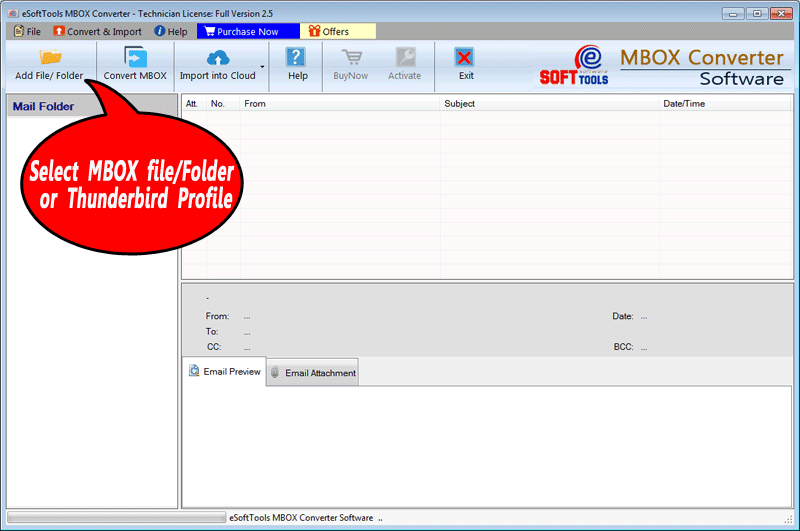
Task: Click the BuyNow shopping cart icon
Action: point(352,57)
